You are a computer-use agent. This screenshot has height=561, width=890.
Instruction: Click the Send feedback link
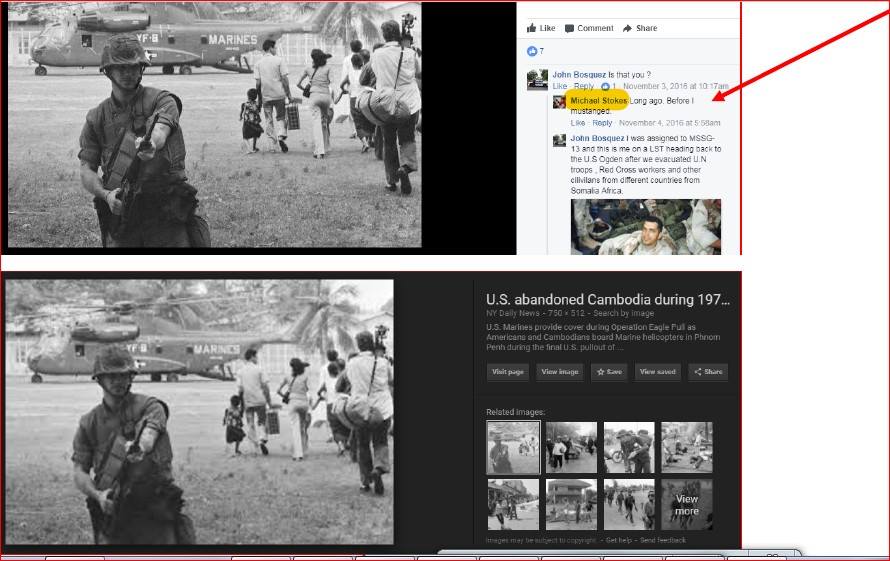[x=661, y=540]
